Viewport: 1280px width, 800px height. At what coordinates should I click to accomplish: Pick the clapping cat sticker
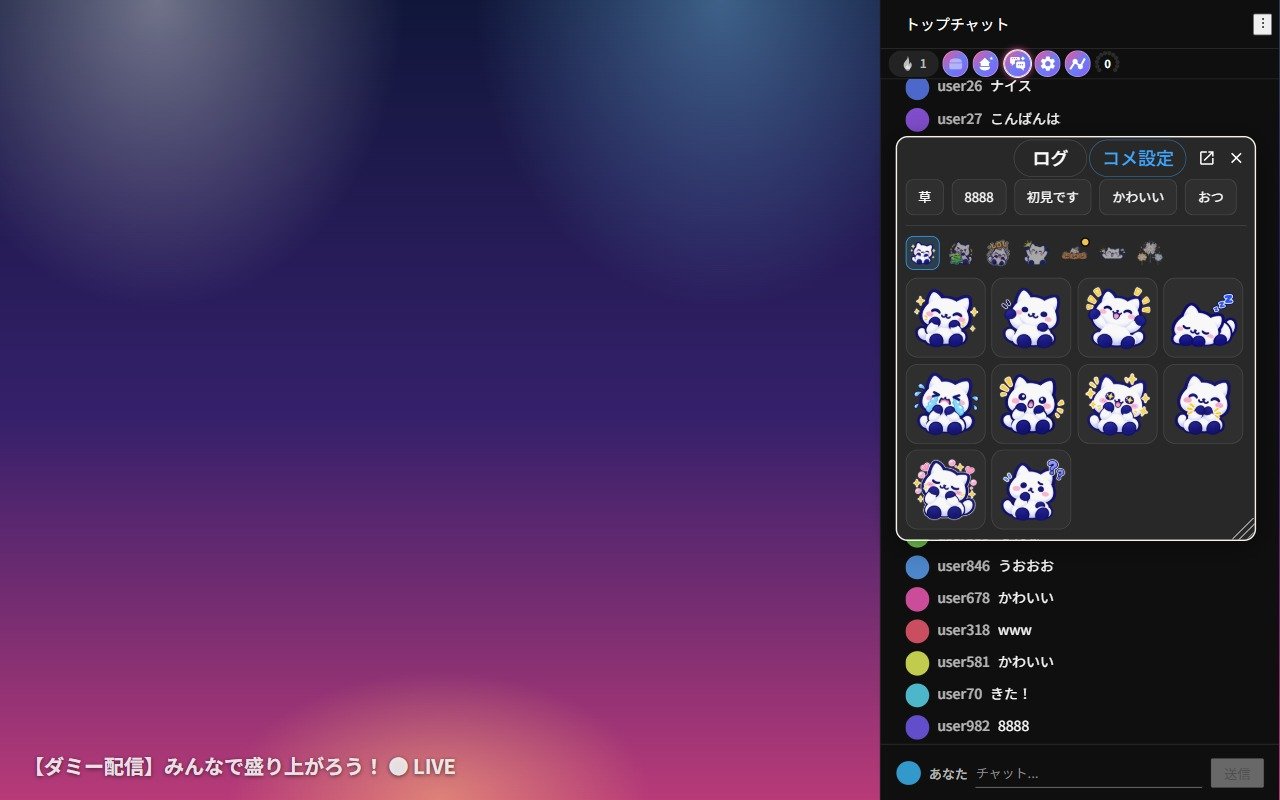pos(1203,404)
